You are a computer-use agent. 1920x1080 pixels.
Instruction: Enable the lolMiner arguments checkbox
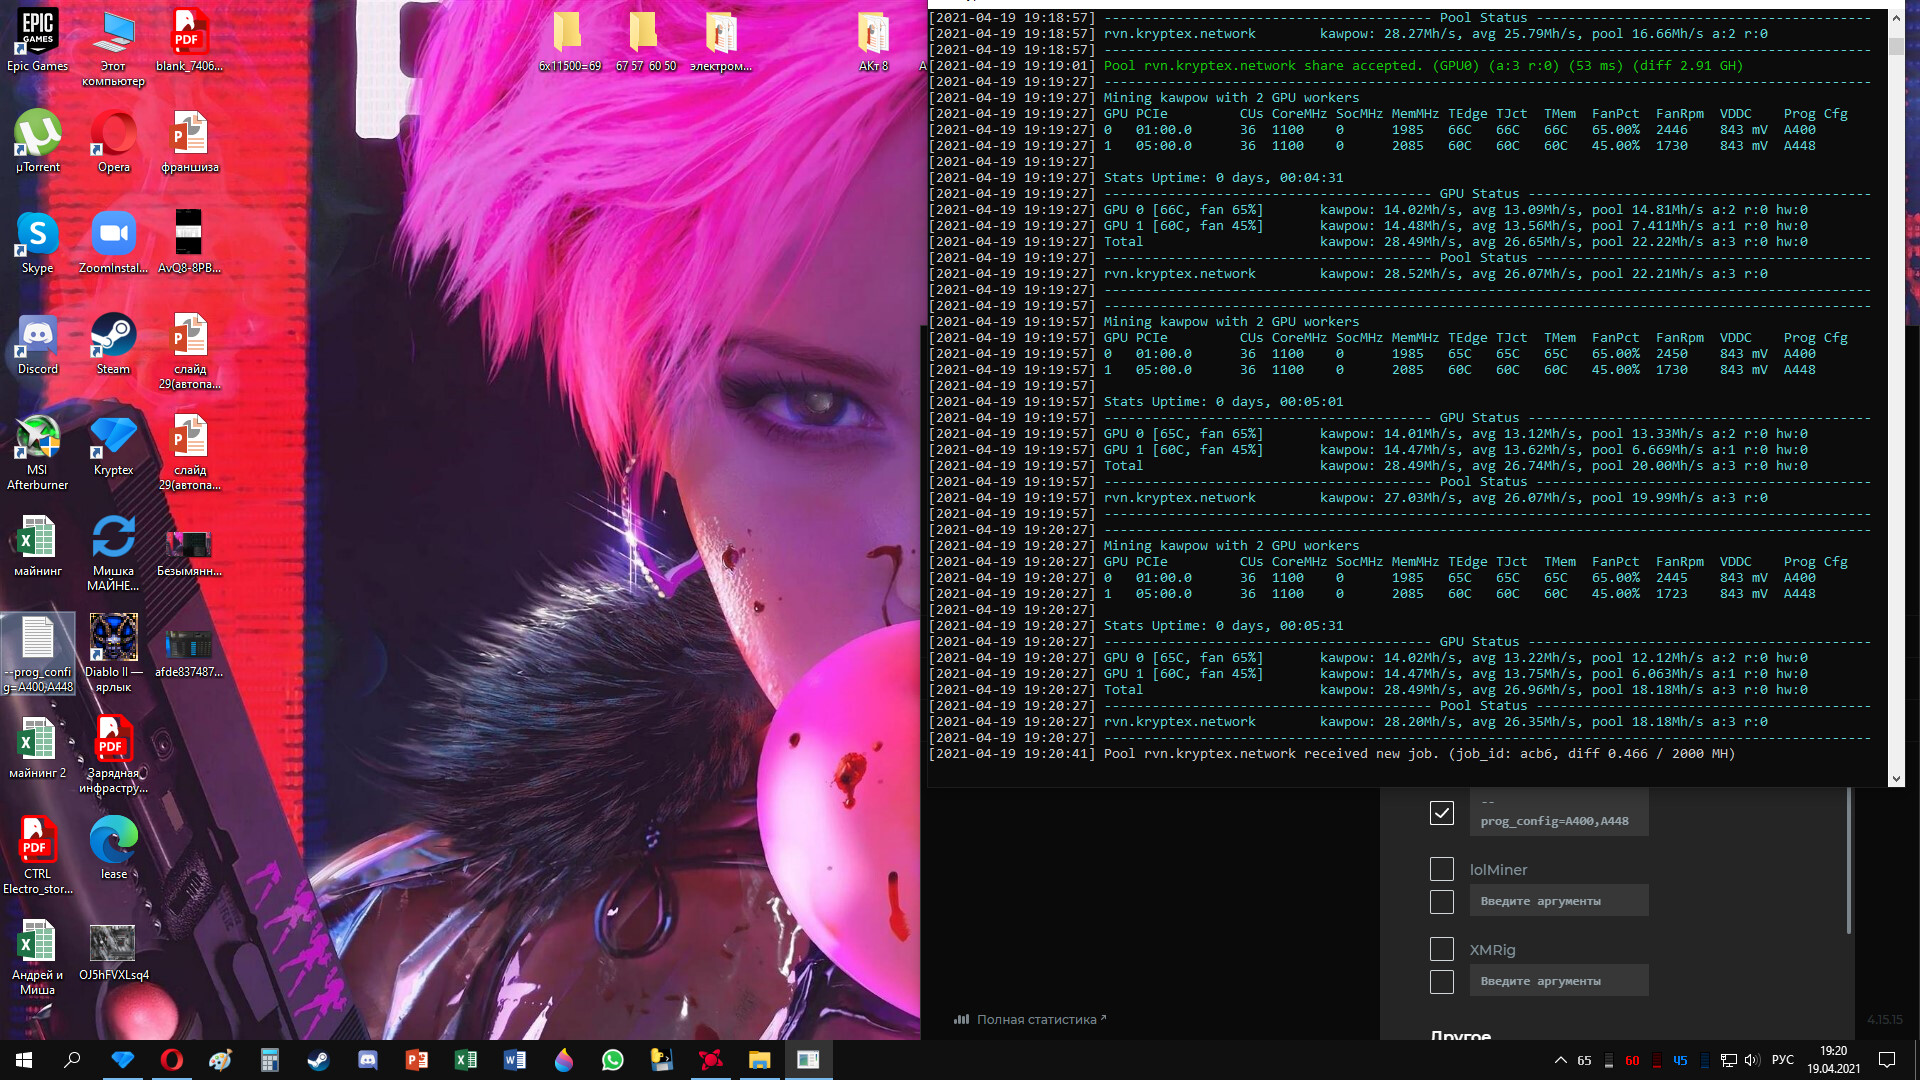pyautogui.click(x=1441, y=901)
